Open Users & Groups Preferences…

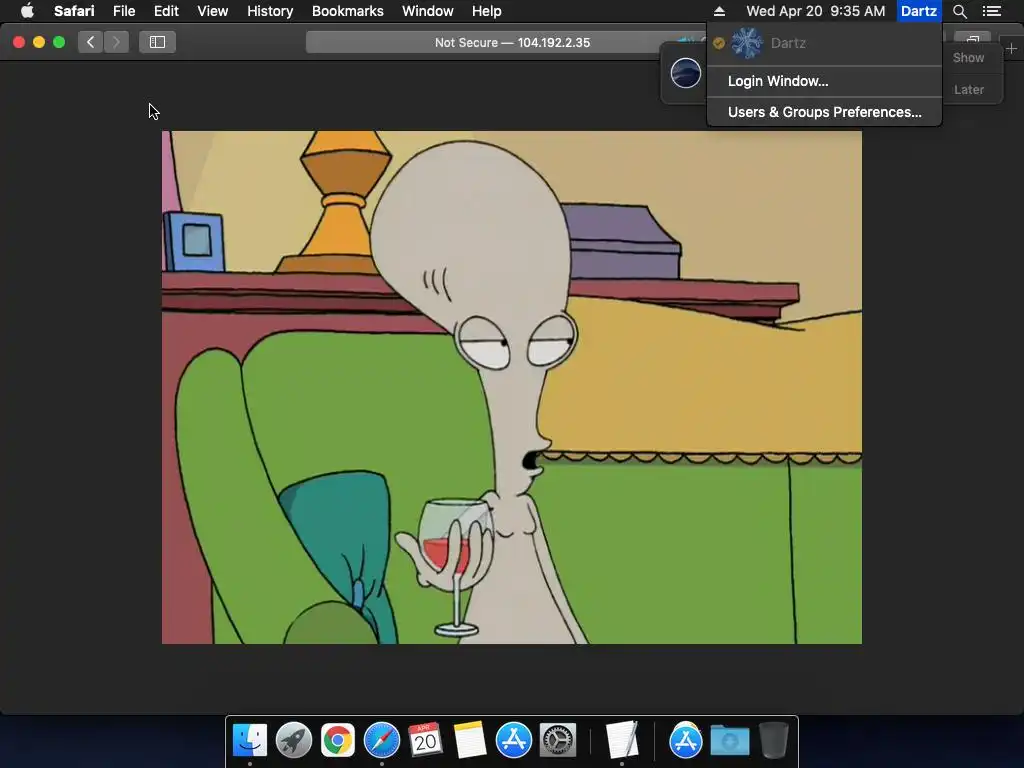[x=824, y=112]
